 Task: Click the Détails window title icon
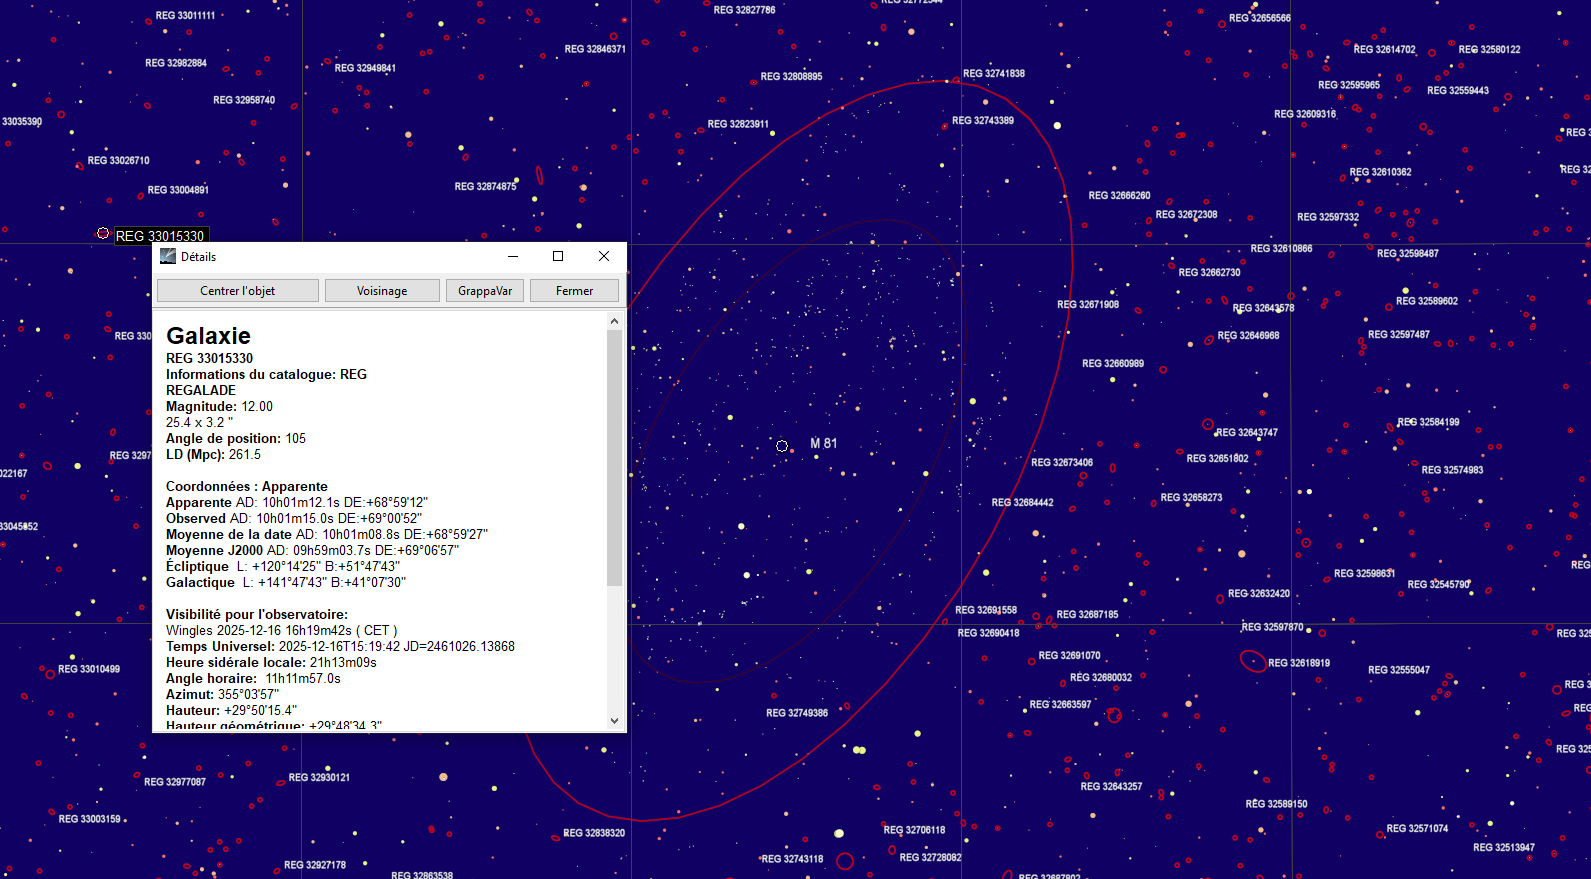tap(168, 256)
